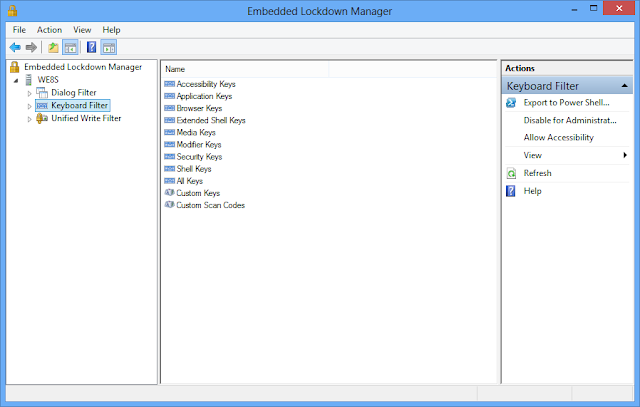Click the Embedded Lockdown Manager root lock icon

pos(15,67)
